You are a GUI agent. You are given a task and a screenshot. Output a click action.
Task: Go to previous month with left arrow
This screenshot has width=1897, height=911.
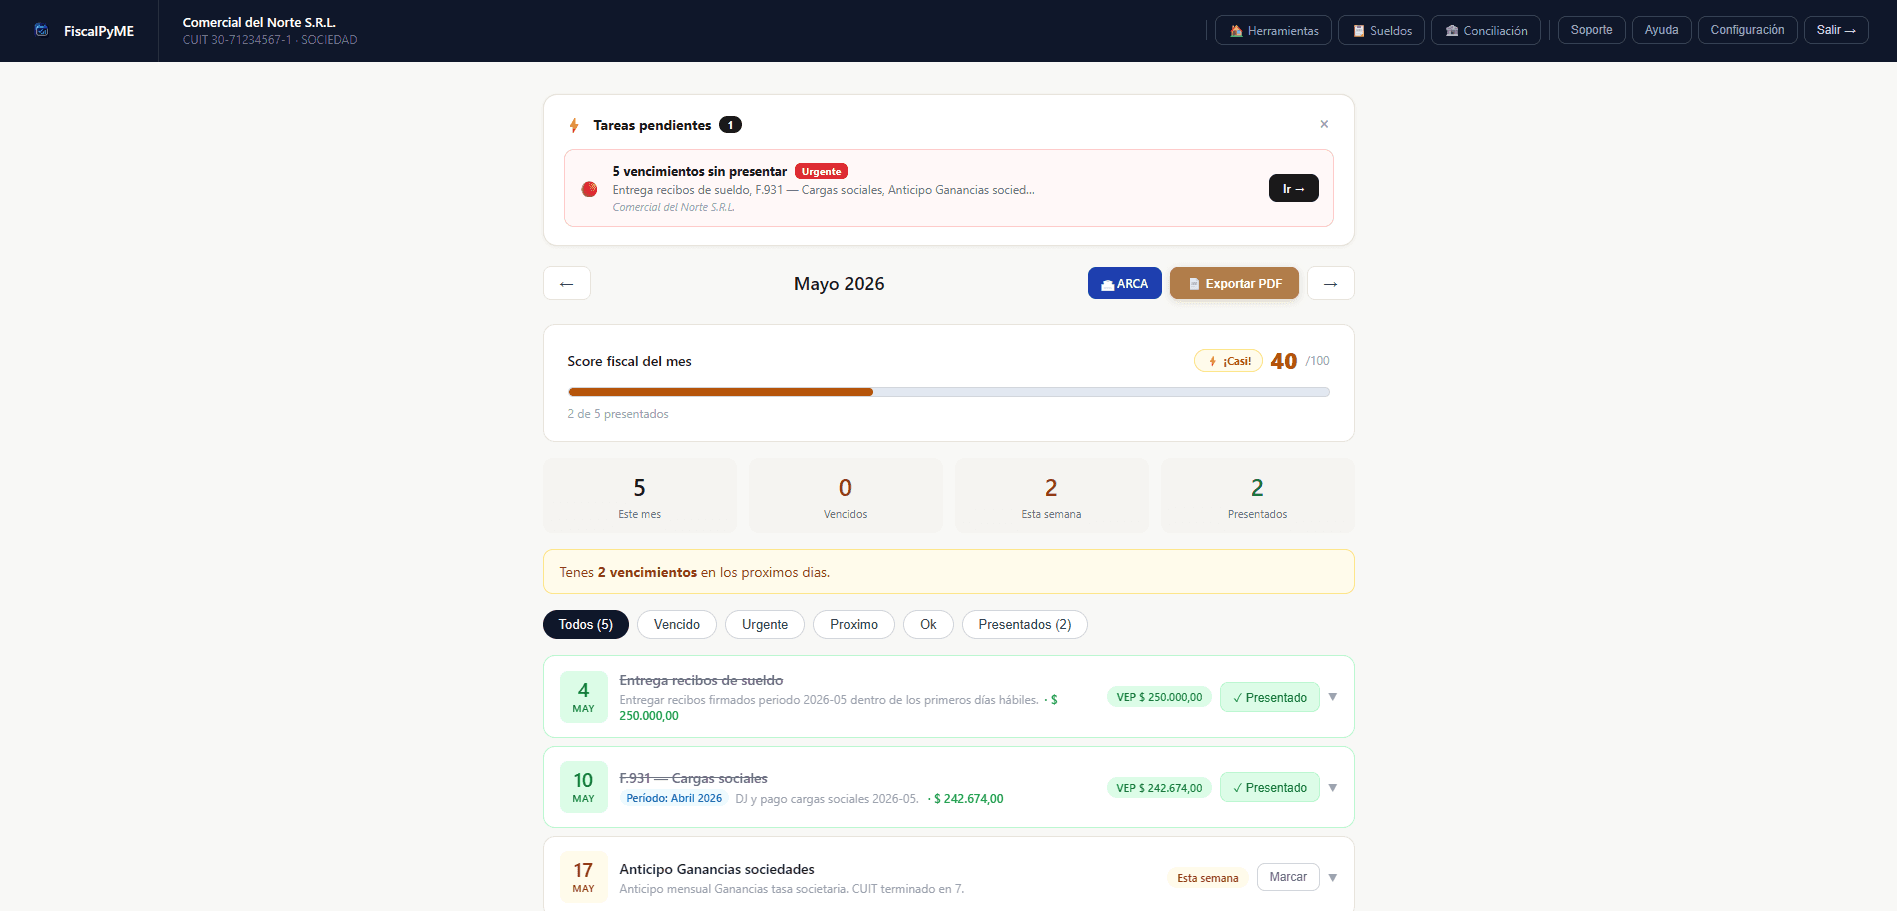pyautogui.click(x=567, y=283)
